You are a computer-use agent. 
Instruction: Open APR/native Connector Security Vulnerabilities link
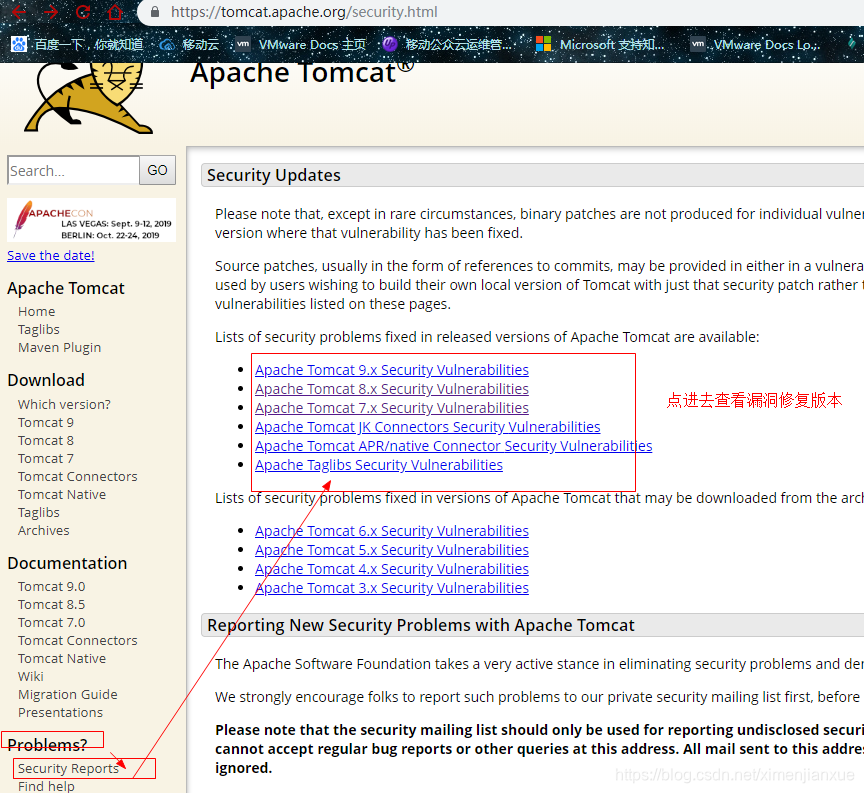click(453, 446)
